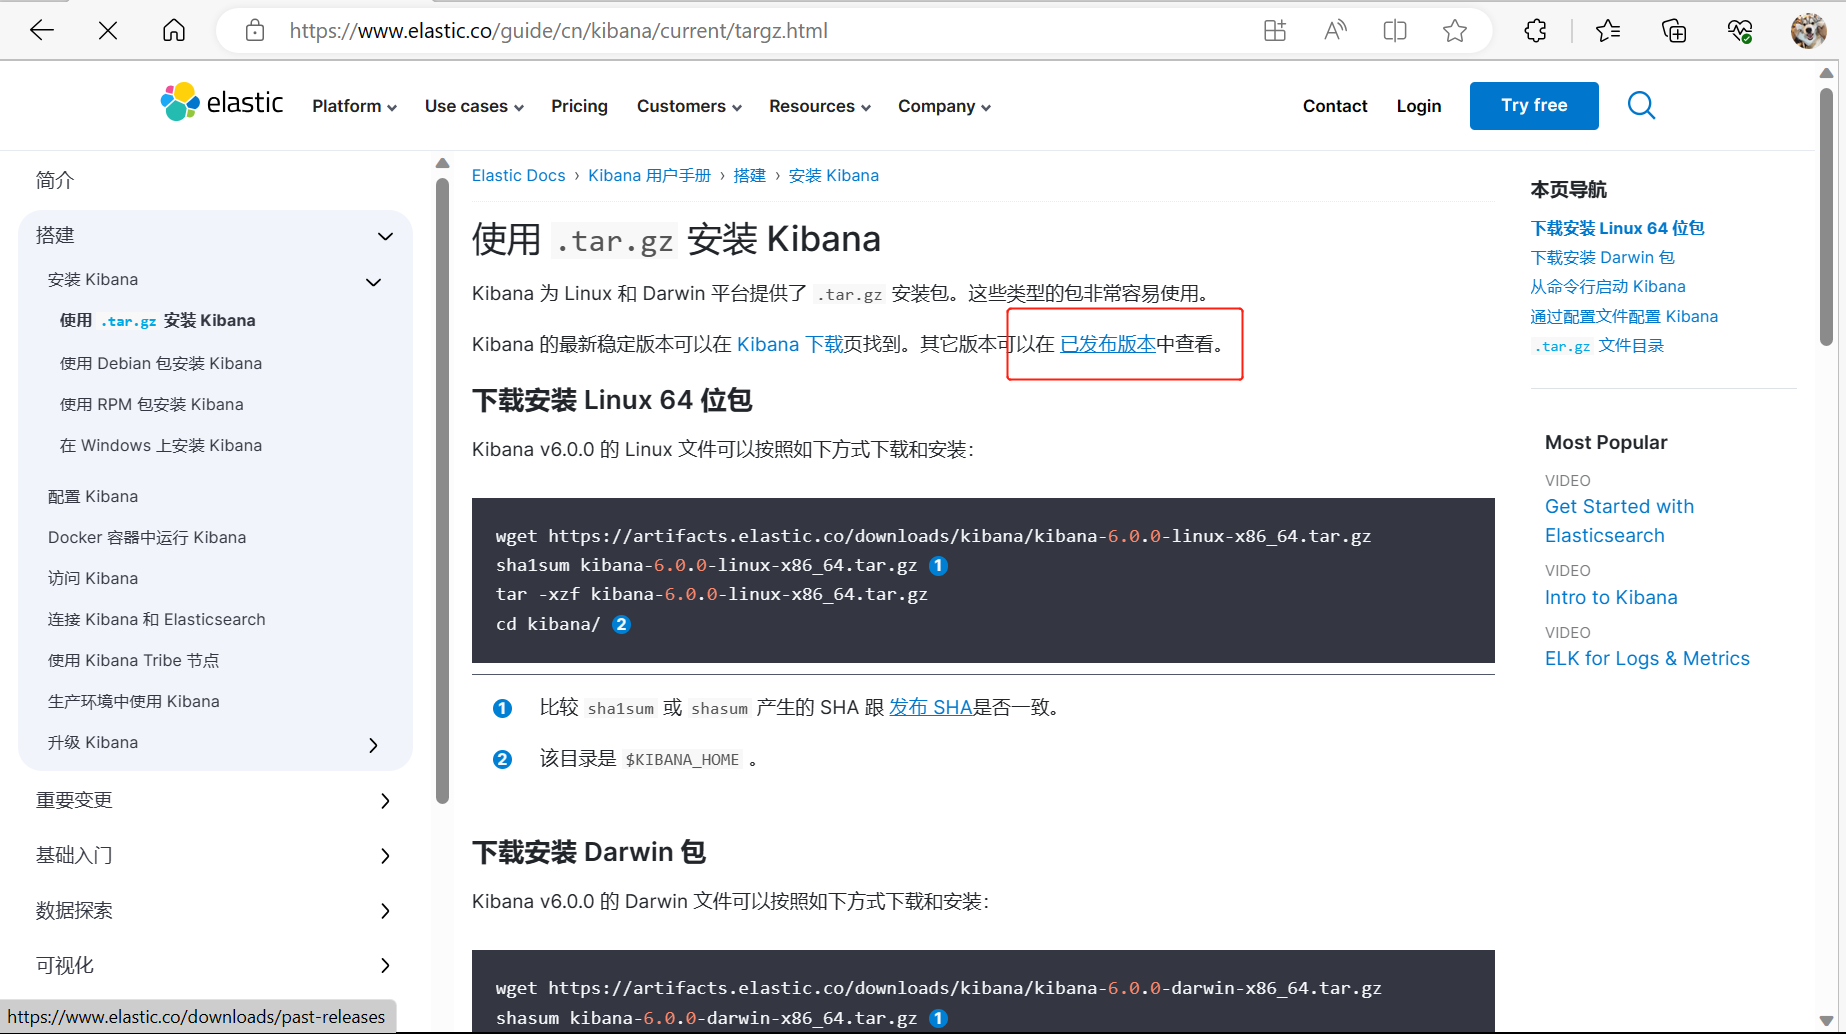Image resolution: width=1846 pixels, height=1034 pixels.
Task: Open 使用 Kibana Tribe 节点
Action: point(134,661)
